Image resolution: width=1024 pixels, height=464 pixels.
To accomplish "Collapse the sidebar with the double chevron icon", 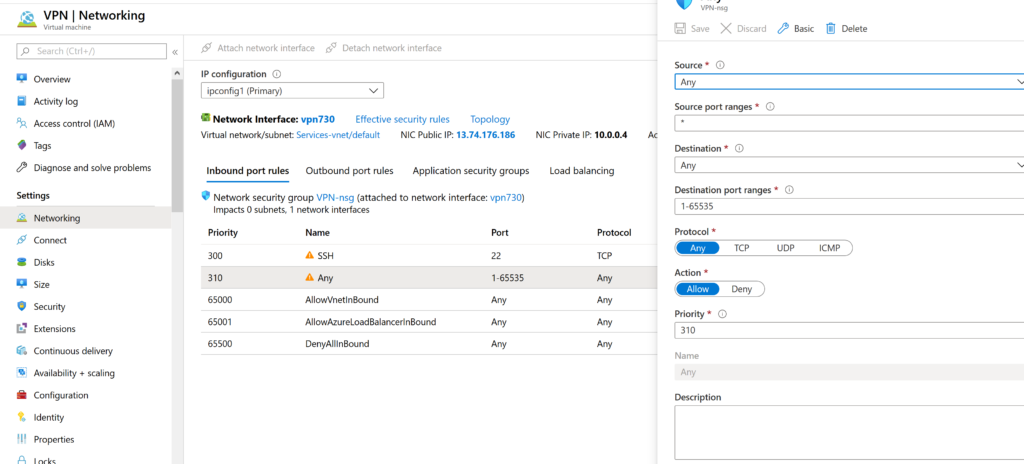I will (175, 51).
